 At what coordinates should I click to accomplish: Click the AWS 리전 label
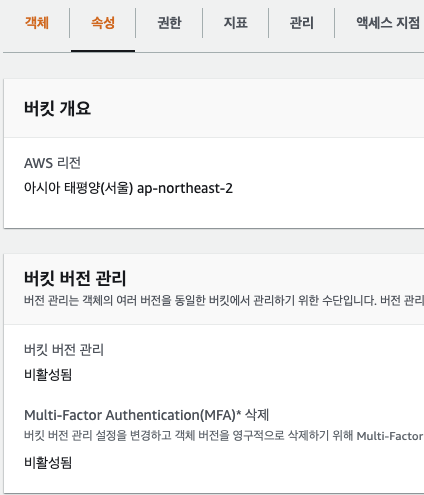point(52,163)
